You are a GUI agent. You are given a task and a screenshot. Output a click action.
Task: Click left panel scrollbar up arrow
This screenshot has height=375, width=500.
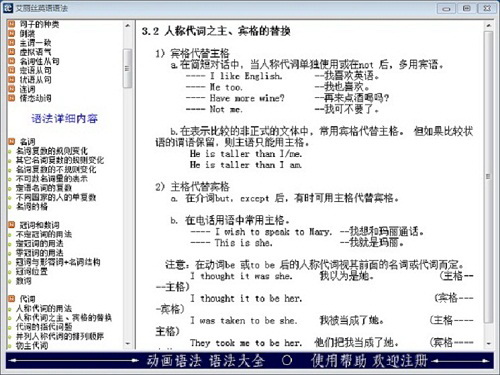coord(128,25)
